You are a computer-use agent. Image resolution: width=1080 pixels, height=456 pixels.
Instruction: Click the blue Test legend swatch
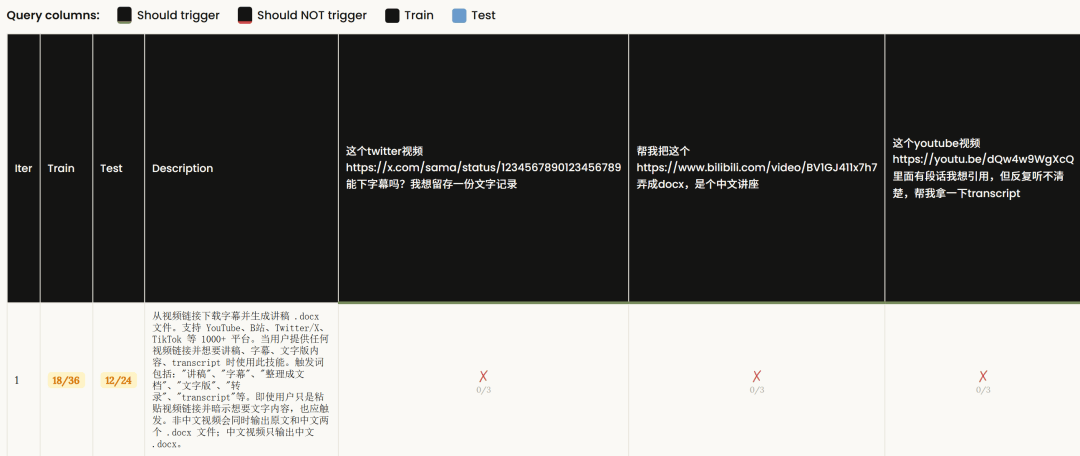coord(459,16)
